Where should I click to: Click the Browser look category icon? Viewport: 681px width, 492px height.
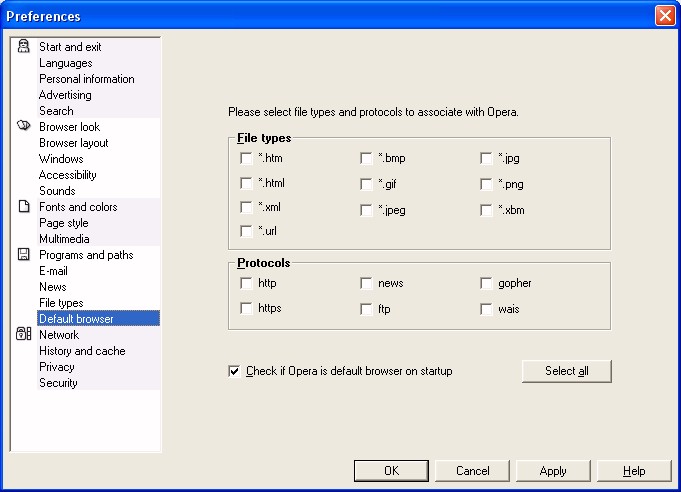coord(23,125)
